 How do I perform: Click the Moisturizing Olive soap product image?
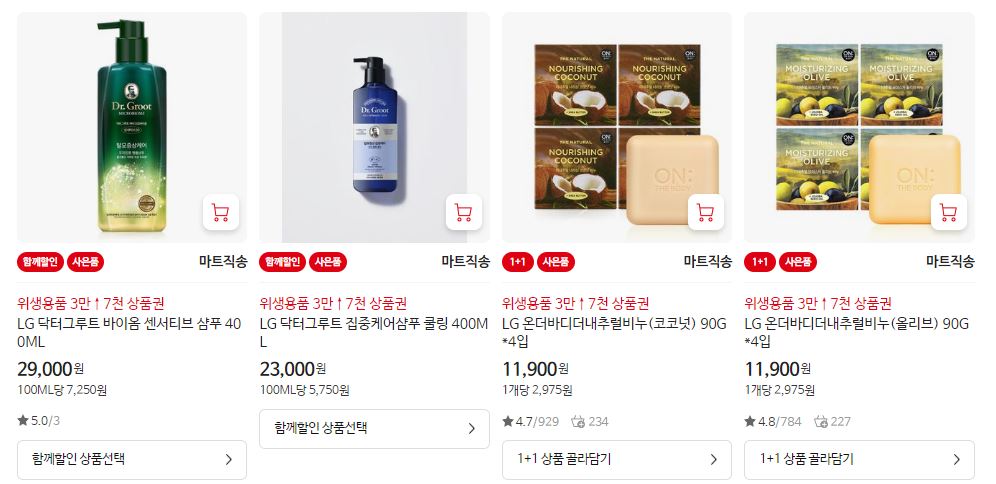coord(859,127)
